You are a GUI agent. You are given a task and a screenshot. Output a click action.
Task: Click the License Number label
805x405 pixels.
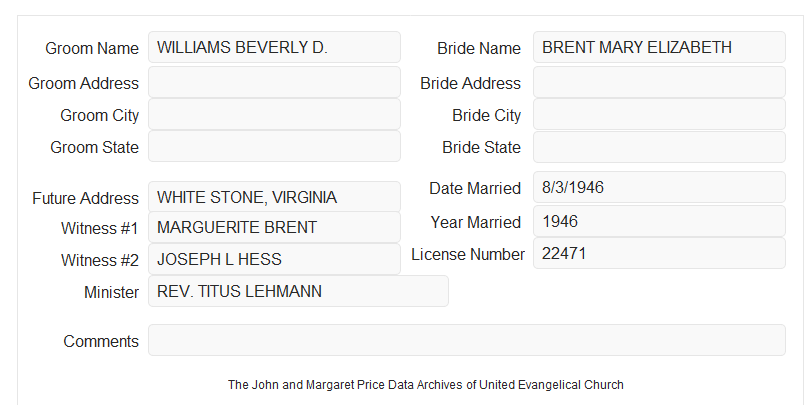468,254
